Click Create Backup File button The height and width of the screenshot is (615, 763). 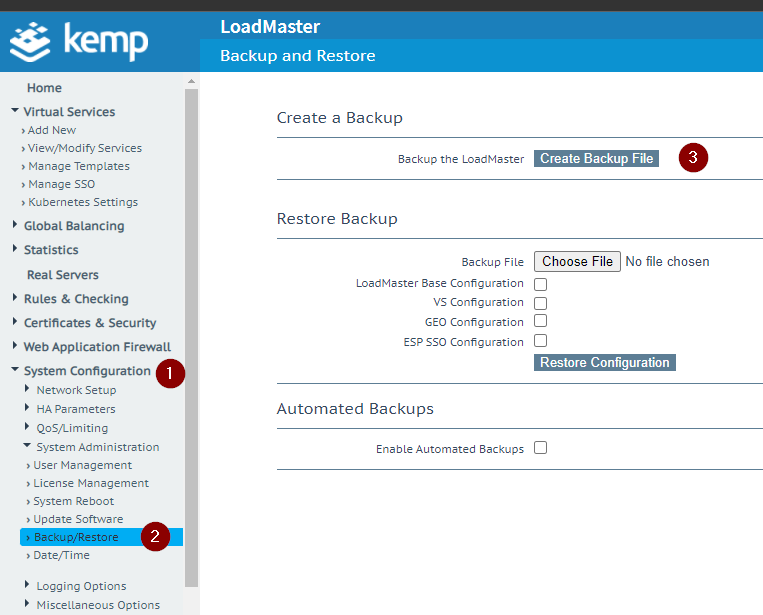(x=596, y=158)
